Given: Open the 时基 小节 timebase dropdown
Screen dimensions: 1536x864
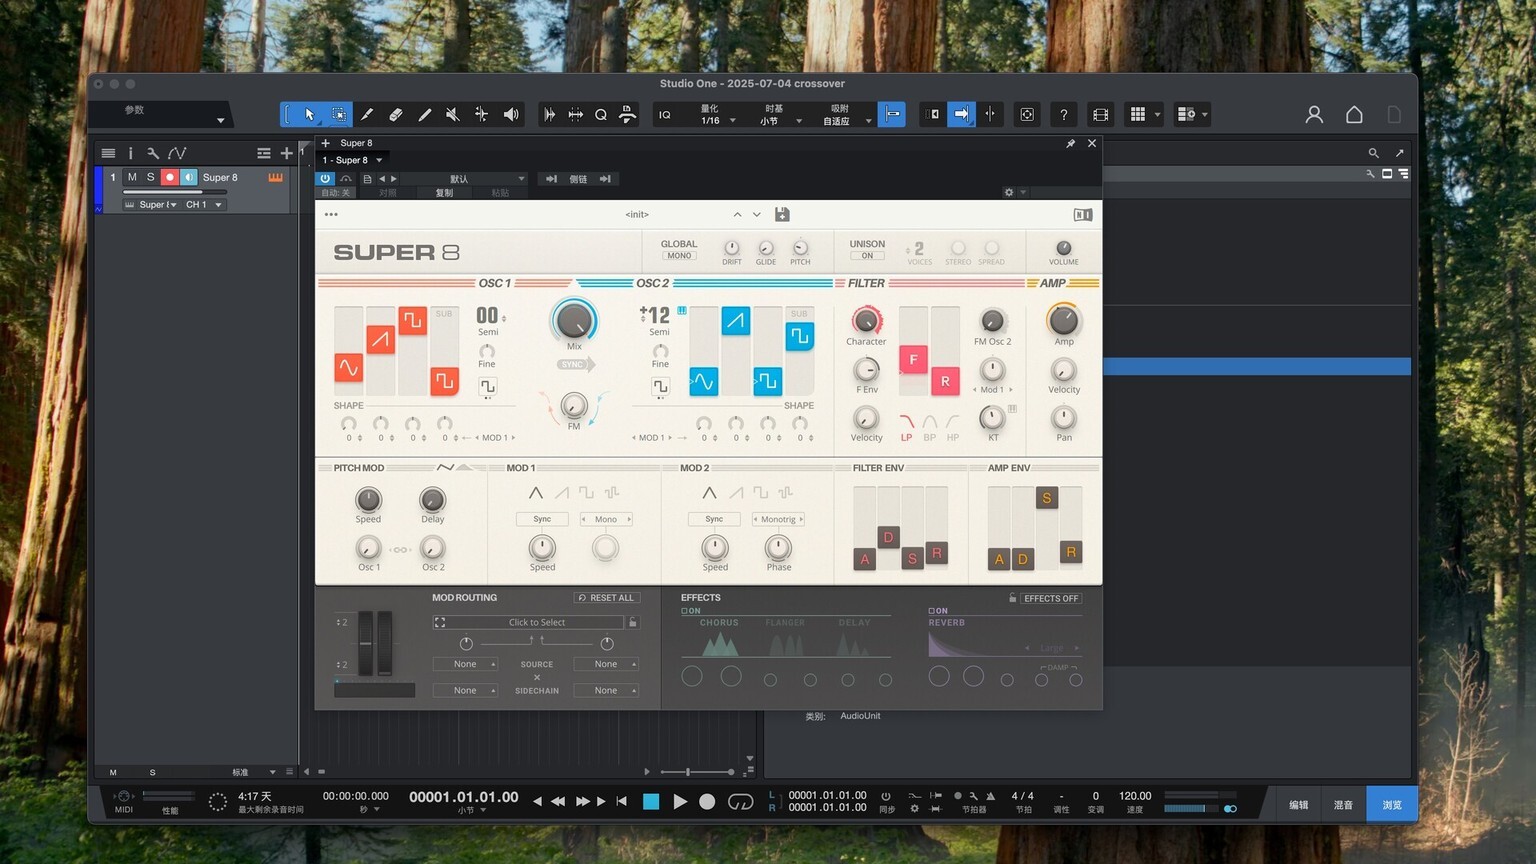Looking at the screenshot, I should [779, 115].
